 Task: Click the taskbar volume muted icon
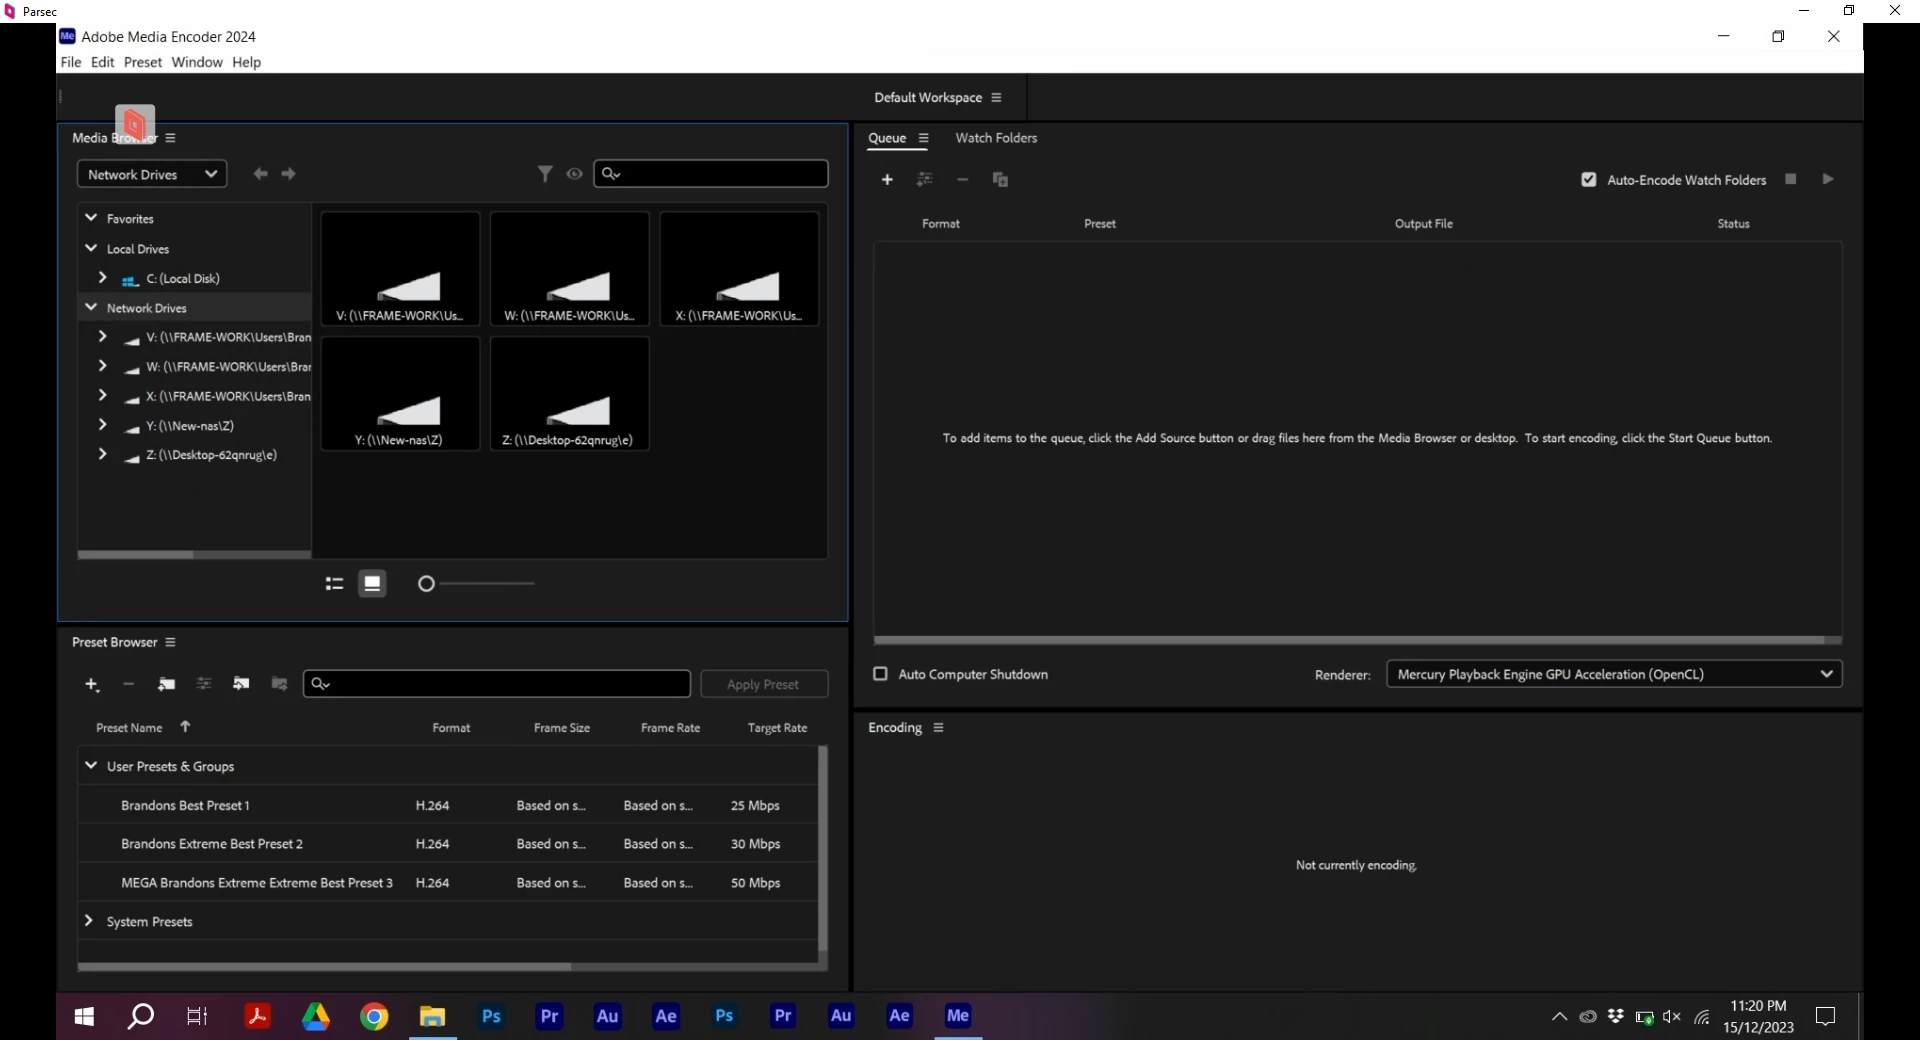click(x=1672, y=1017)
